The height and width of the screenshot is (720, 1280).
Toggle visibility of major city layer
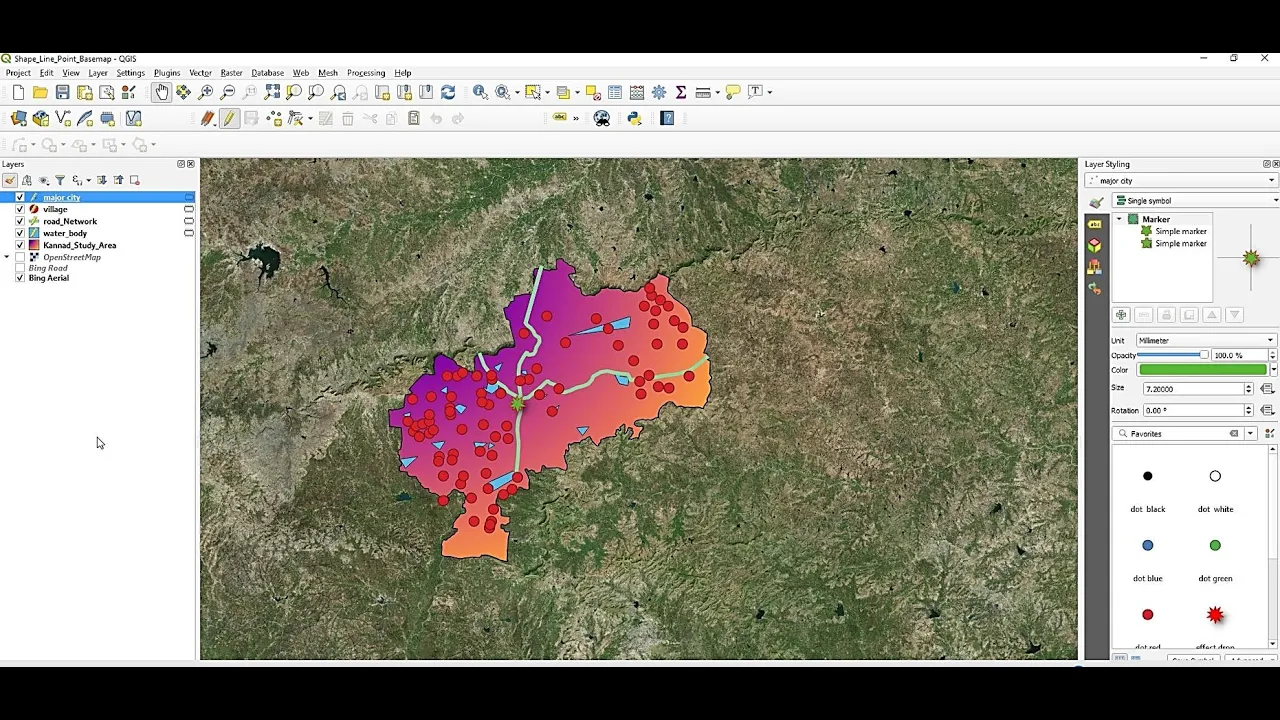pyautogui.click(x=20, y=198)
